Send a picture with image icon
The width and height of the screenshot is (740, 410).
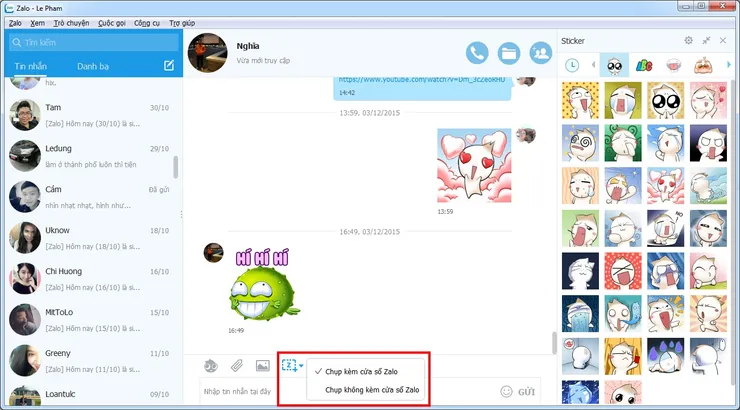click(262, 366)
